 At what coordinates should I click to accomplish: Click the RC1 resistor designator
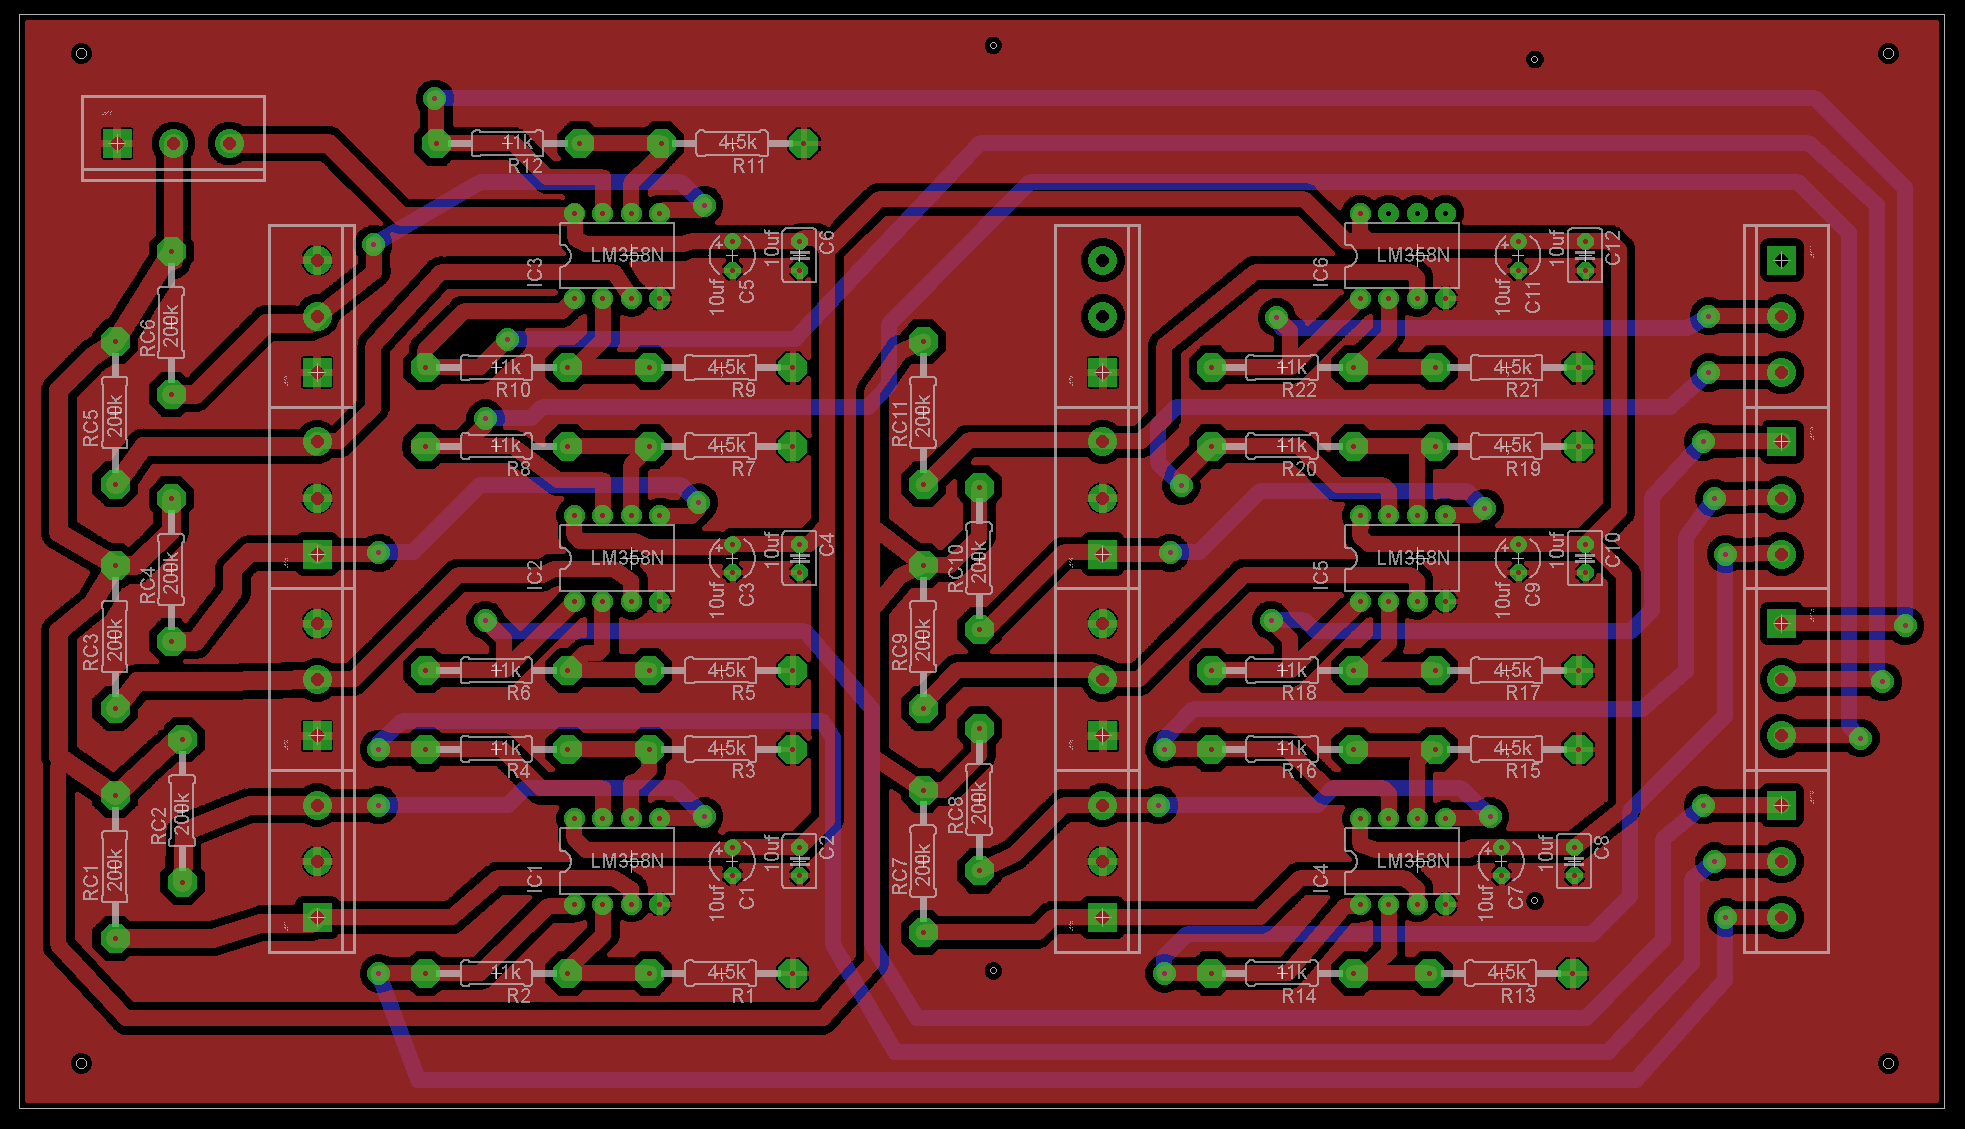[91, 883]
